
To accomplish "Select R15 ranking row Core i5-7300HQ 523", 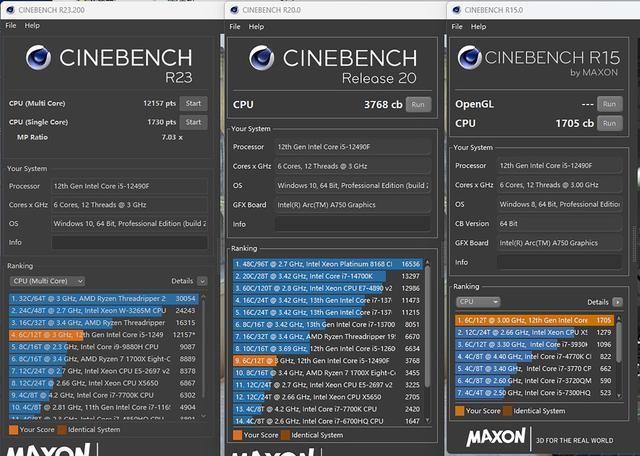I will (x=535, y=393).
